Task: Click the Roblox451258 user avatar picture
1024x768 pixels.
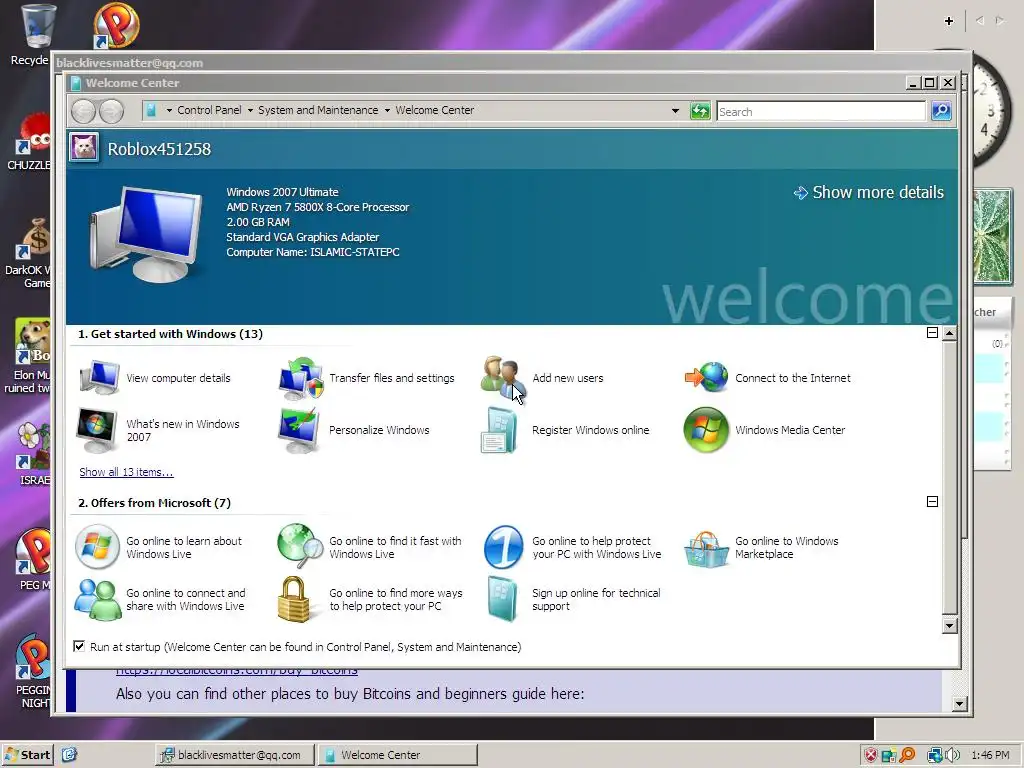Action: (84, 147)
